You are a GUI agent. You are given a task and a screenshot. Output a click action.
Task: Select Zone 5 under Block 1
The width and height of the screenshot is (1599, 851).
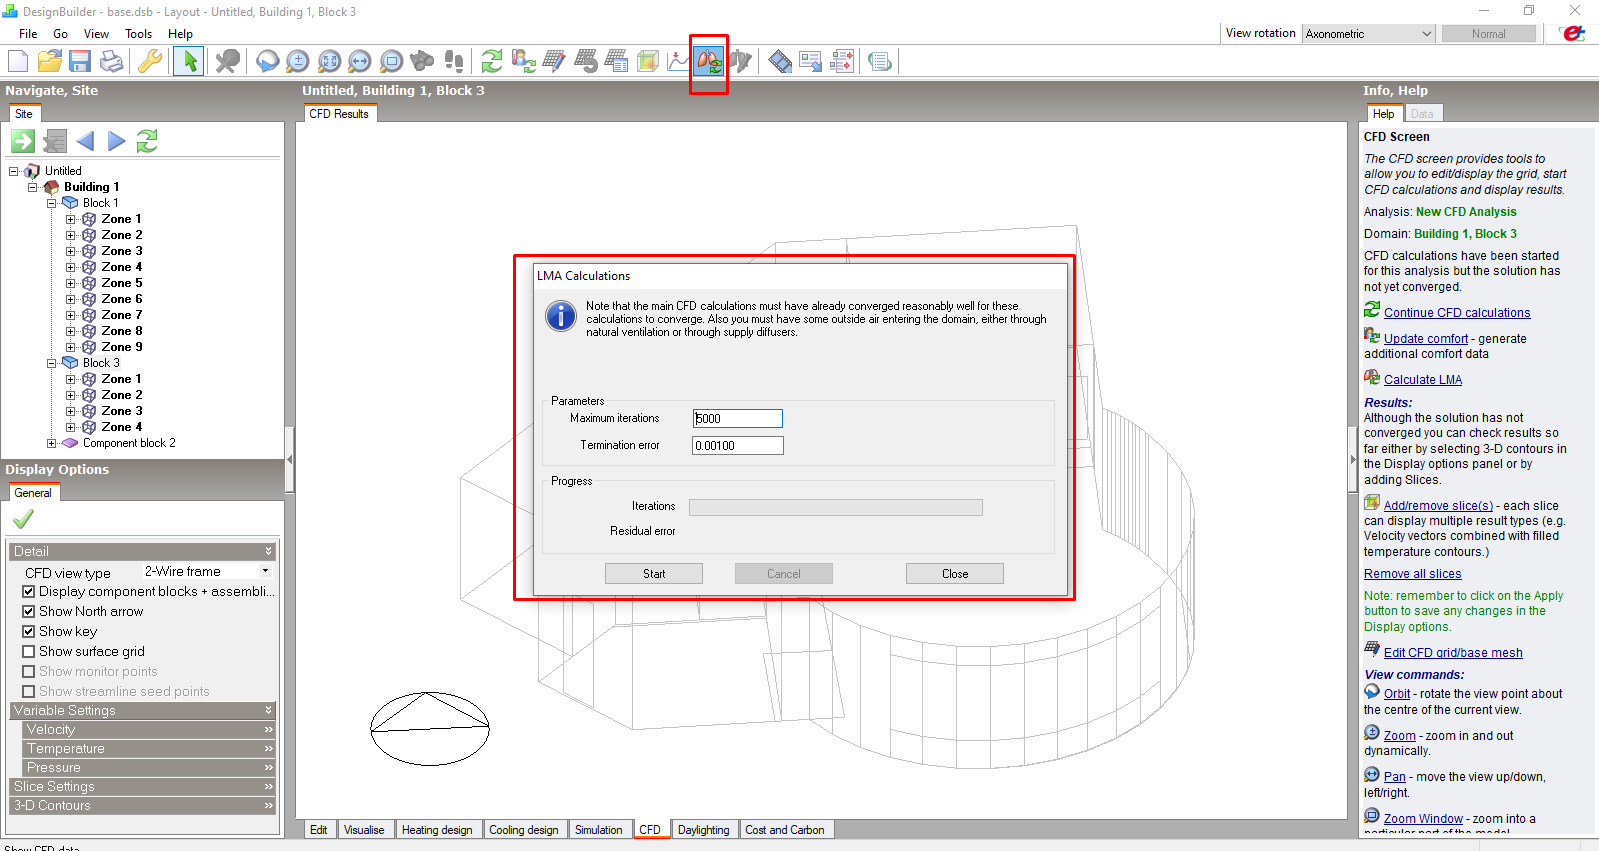click(122, 283)
